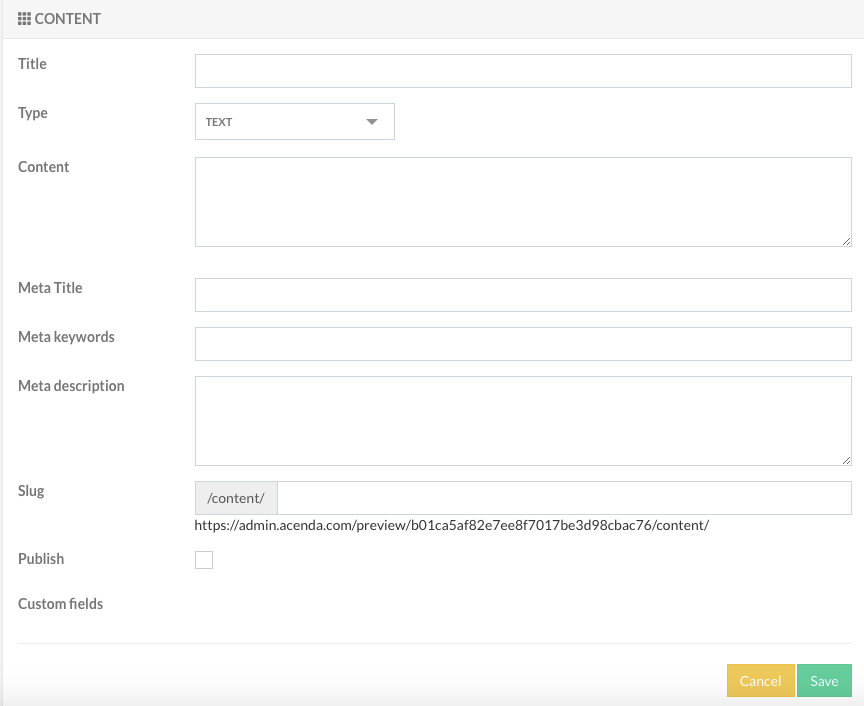Viewport: 864px width, 706px height.
Task: Click inside the Content textarea
Action: pyautogui.click(x=523, y=202)
